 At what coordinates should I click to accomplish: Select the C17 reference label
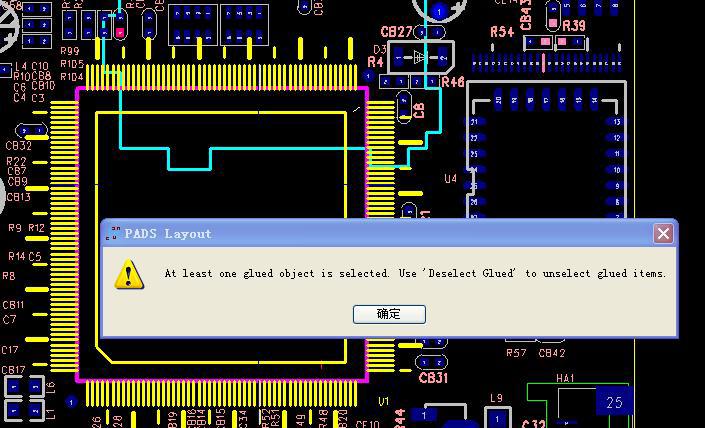10,350
